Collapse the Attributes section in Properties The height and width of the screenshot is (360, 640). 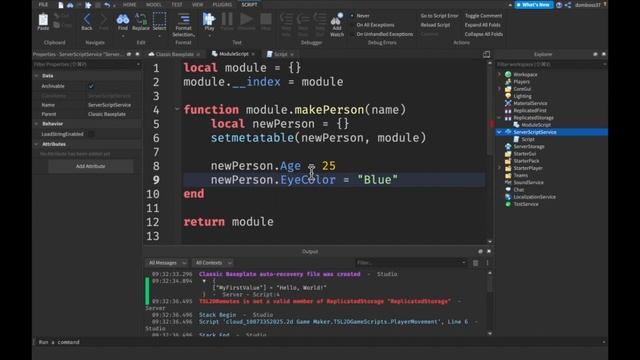click(x=36, y=144)
